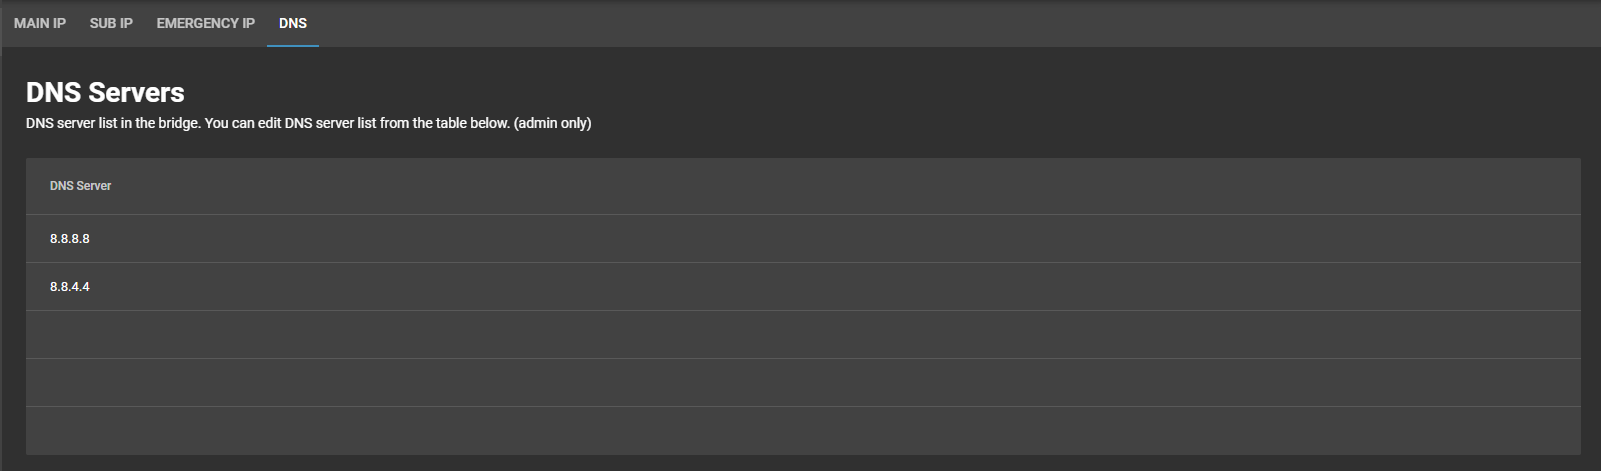This screenshot has width=1601, height=471.
Task: Select the EMERGENCY IP tab
Action: click(205, 23)
